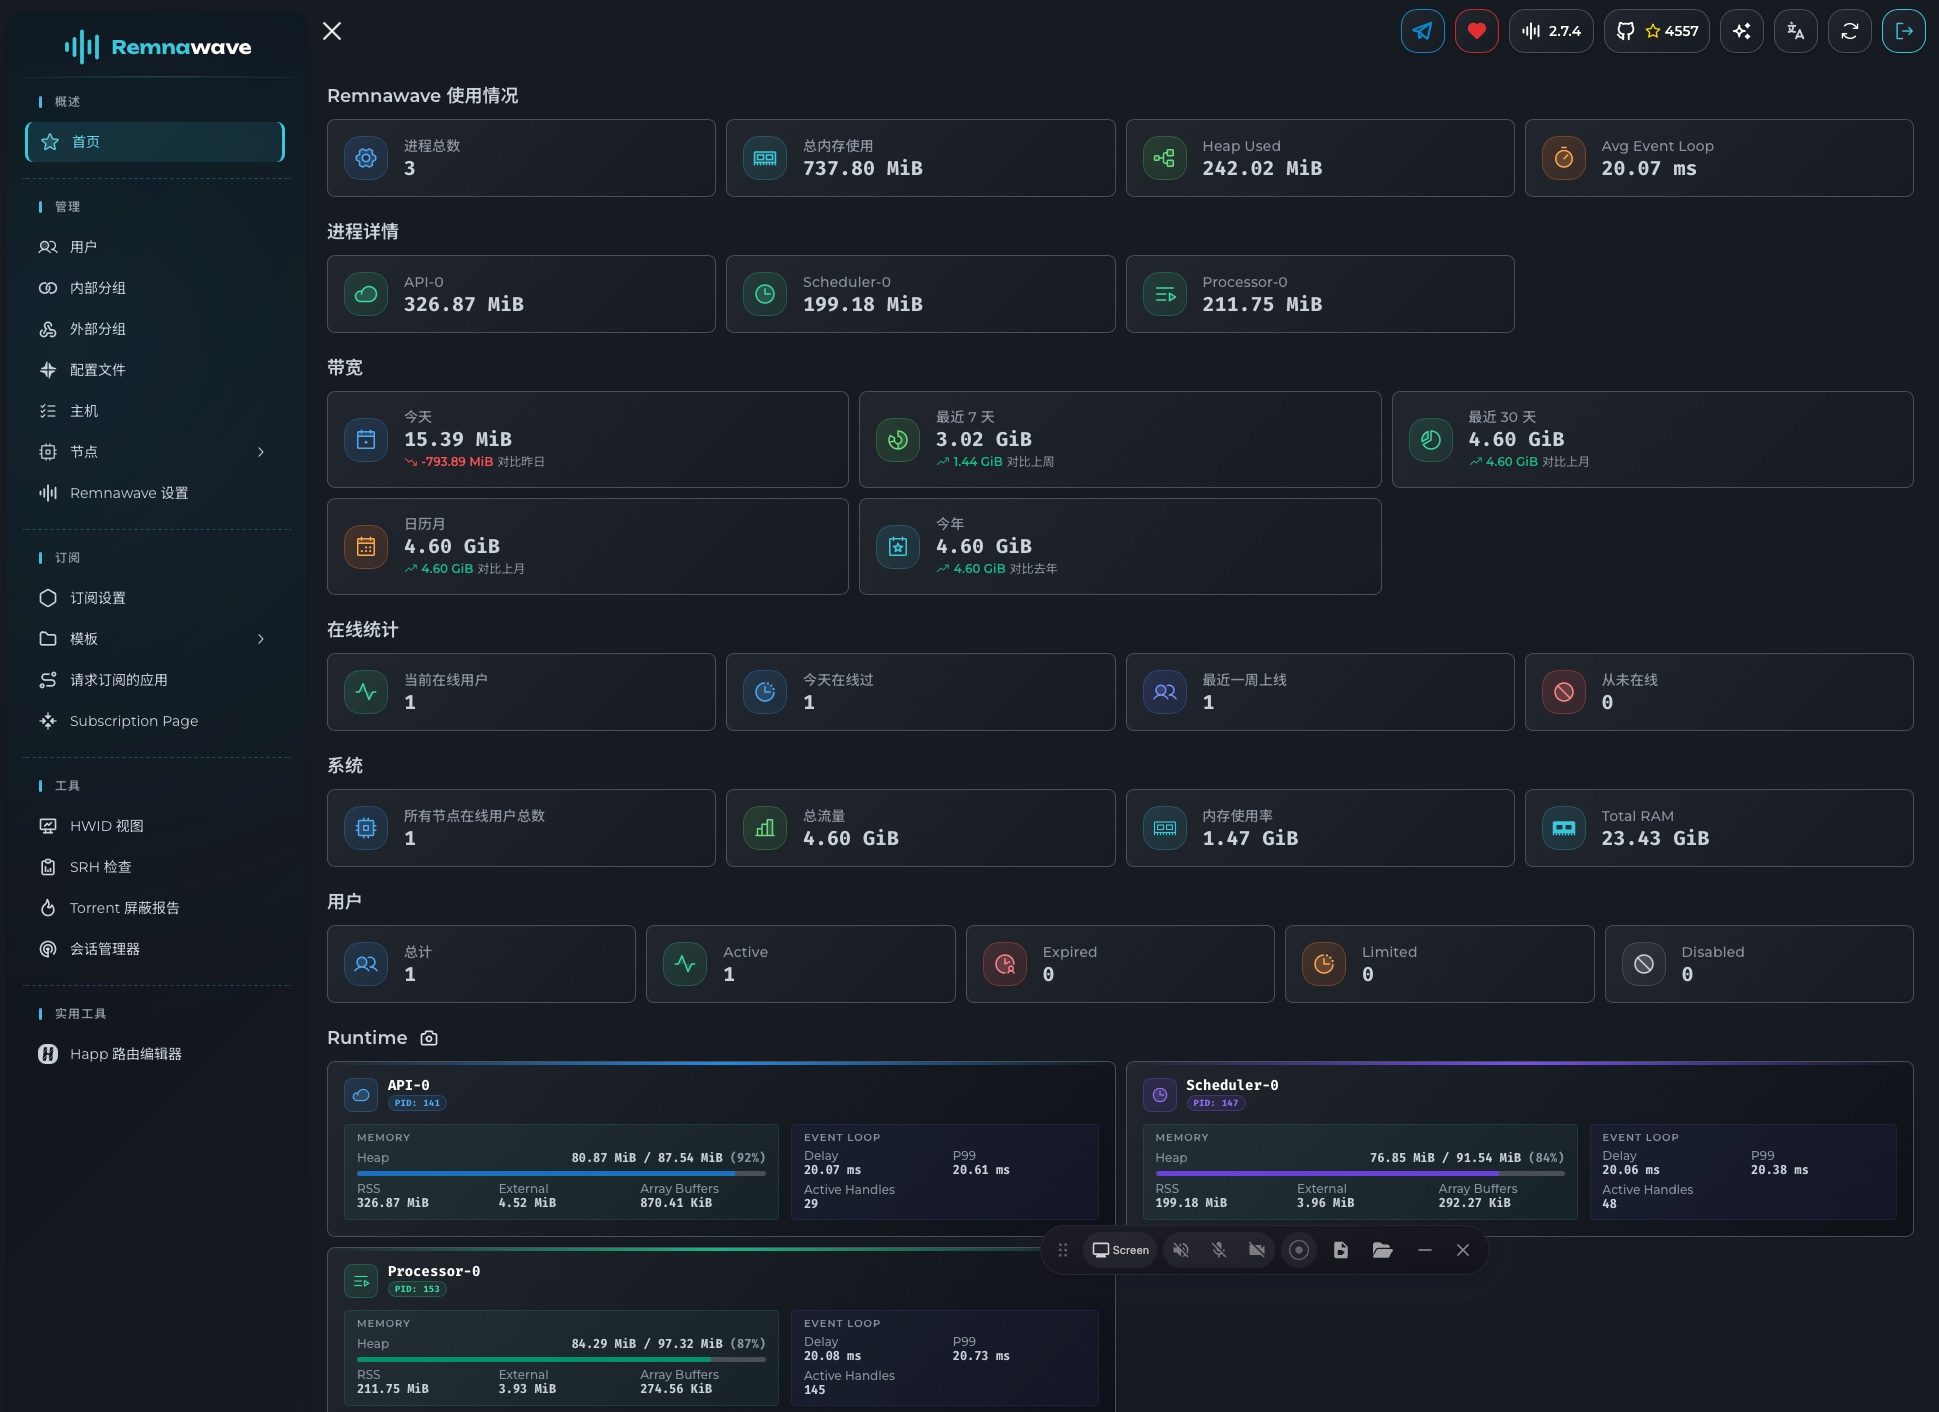Image resolution: width=1939 pixels, height=1412 pixels.
Task: Click the Scheduler-0 clock icon in 进程详情
Action: click(x=765, y=294)
